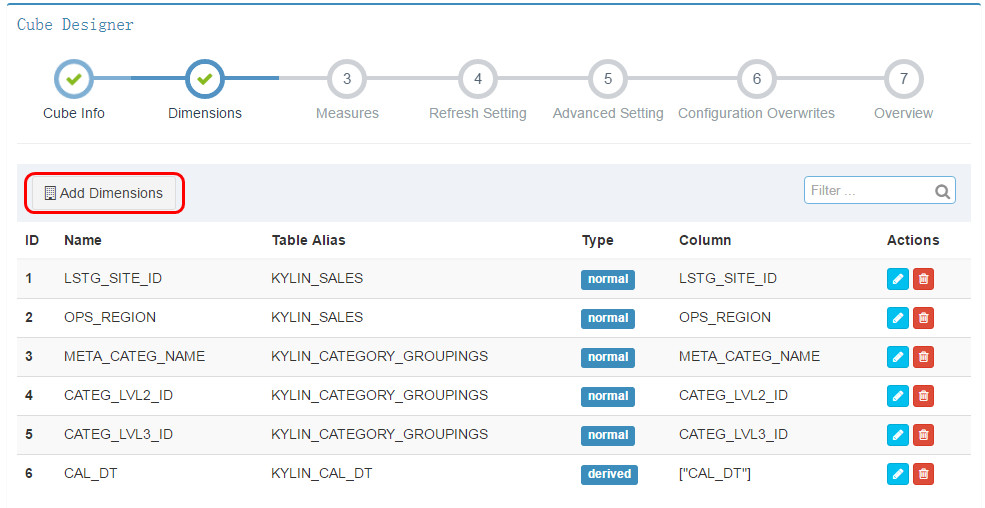Edit the CAL_DT dimension

click(x=898, y=473)
